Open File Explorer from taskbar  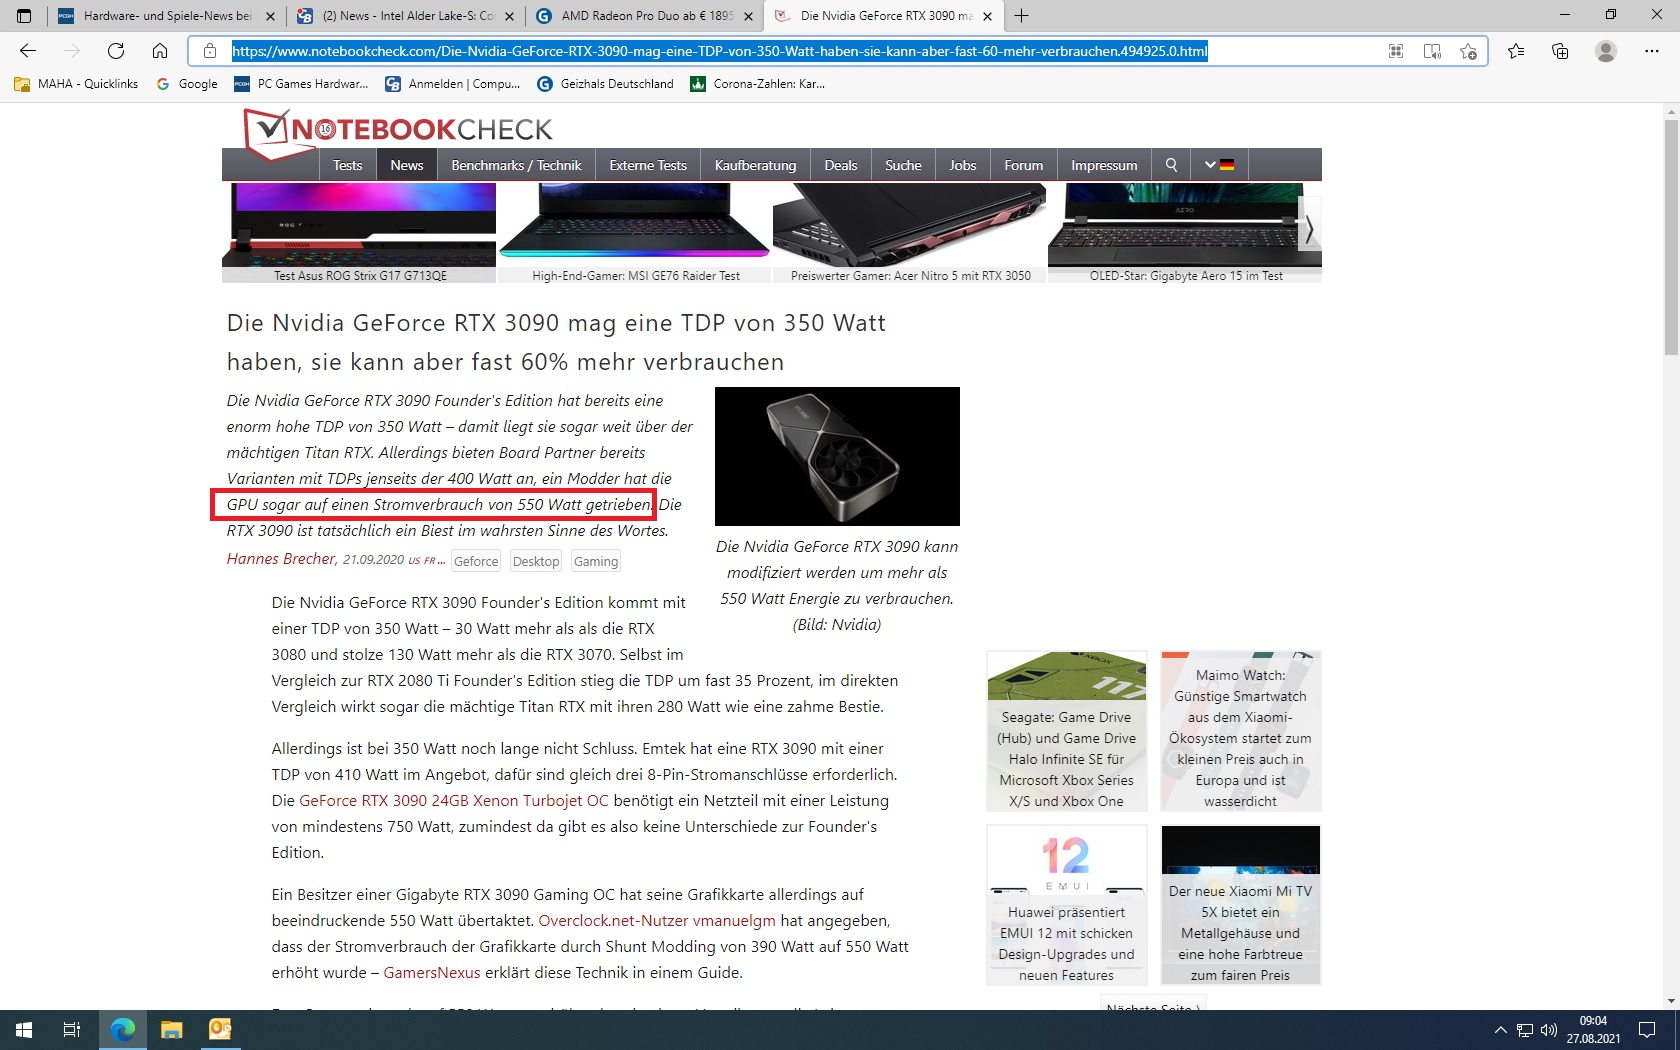point(172,1030)
